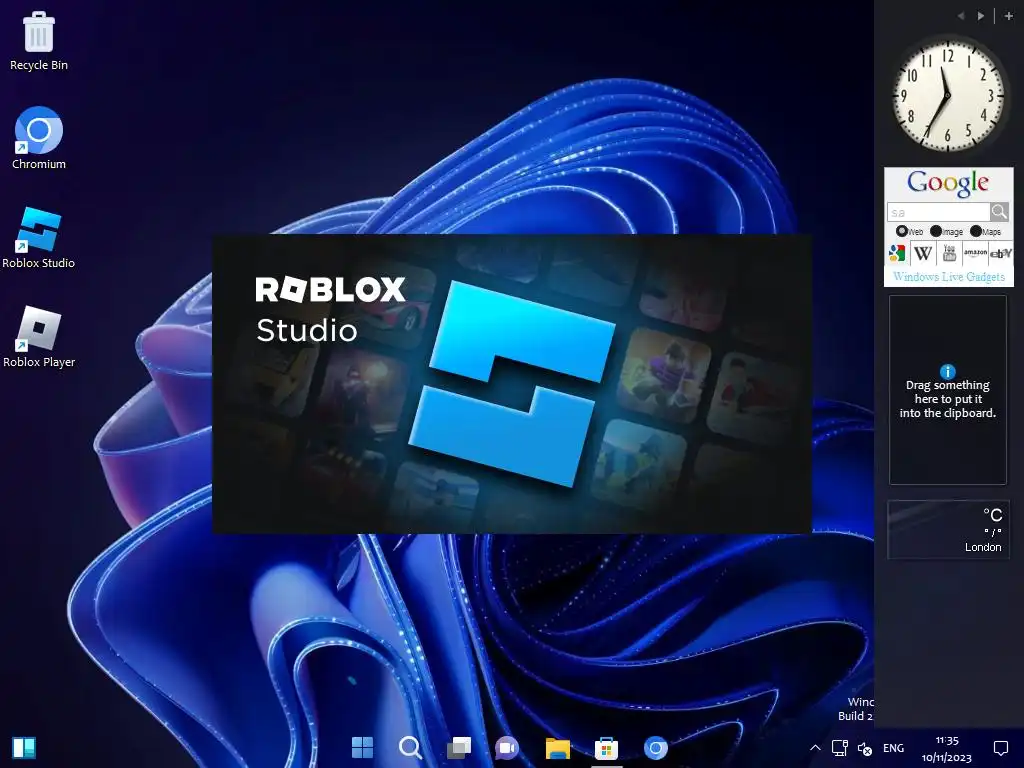Click the clipboard gadget drop area text
The width and height of the screenshot is (1024, 768).
[948, 399]
